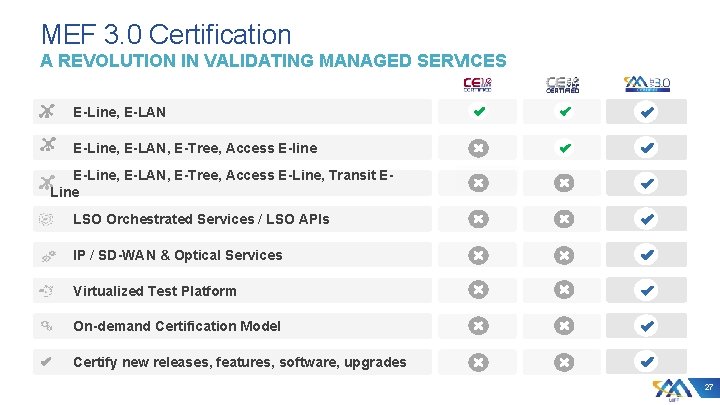720x405 pixels.
Task: Click gray X for Virtualized Test Platform under CE 2.0
Action: coord(563,290)
